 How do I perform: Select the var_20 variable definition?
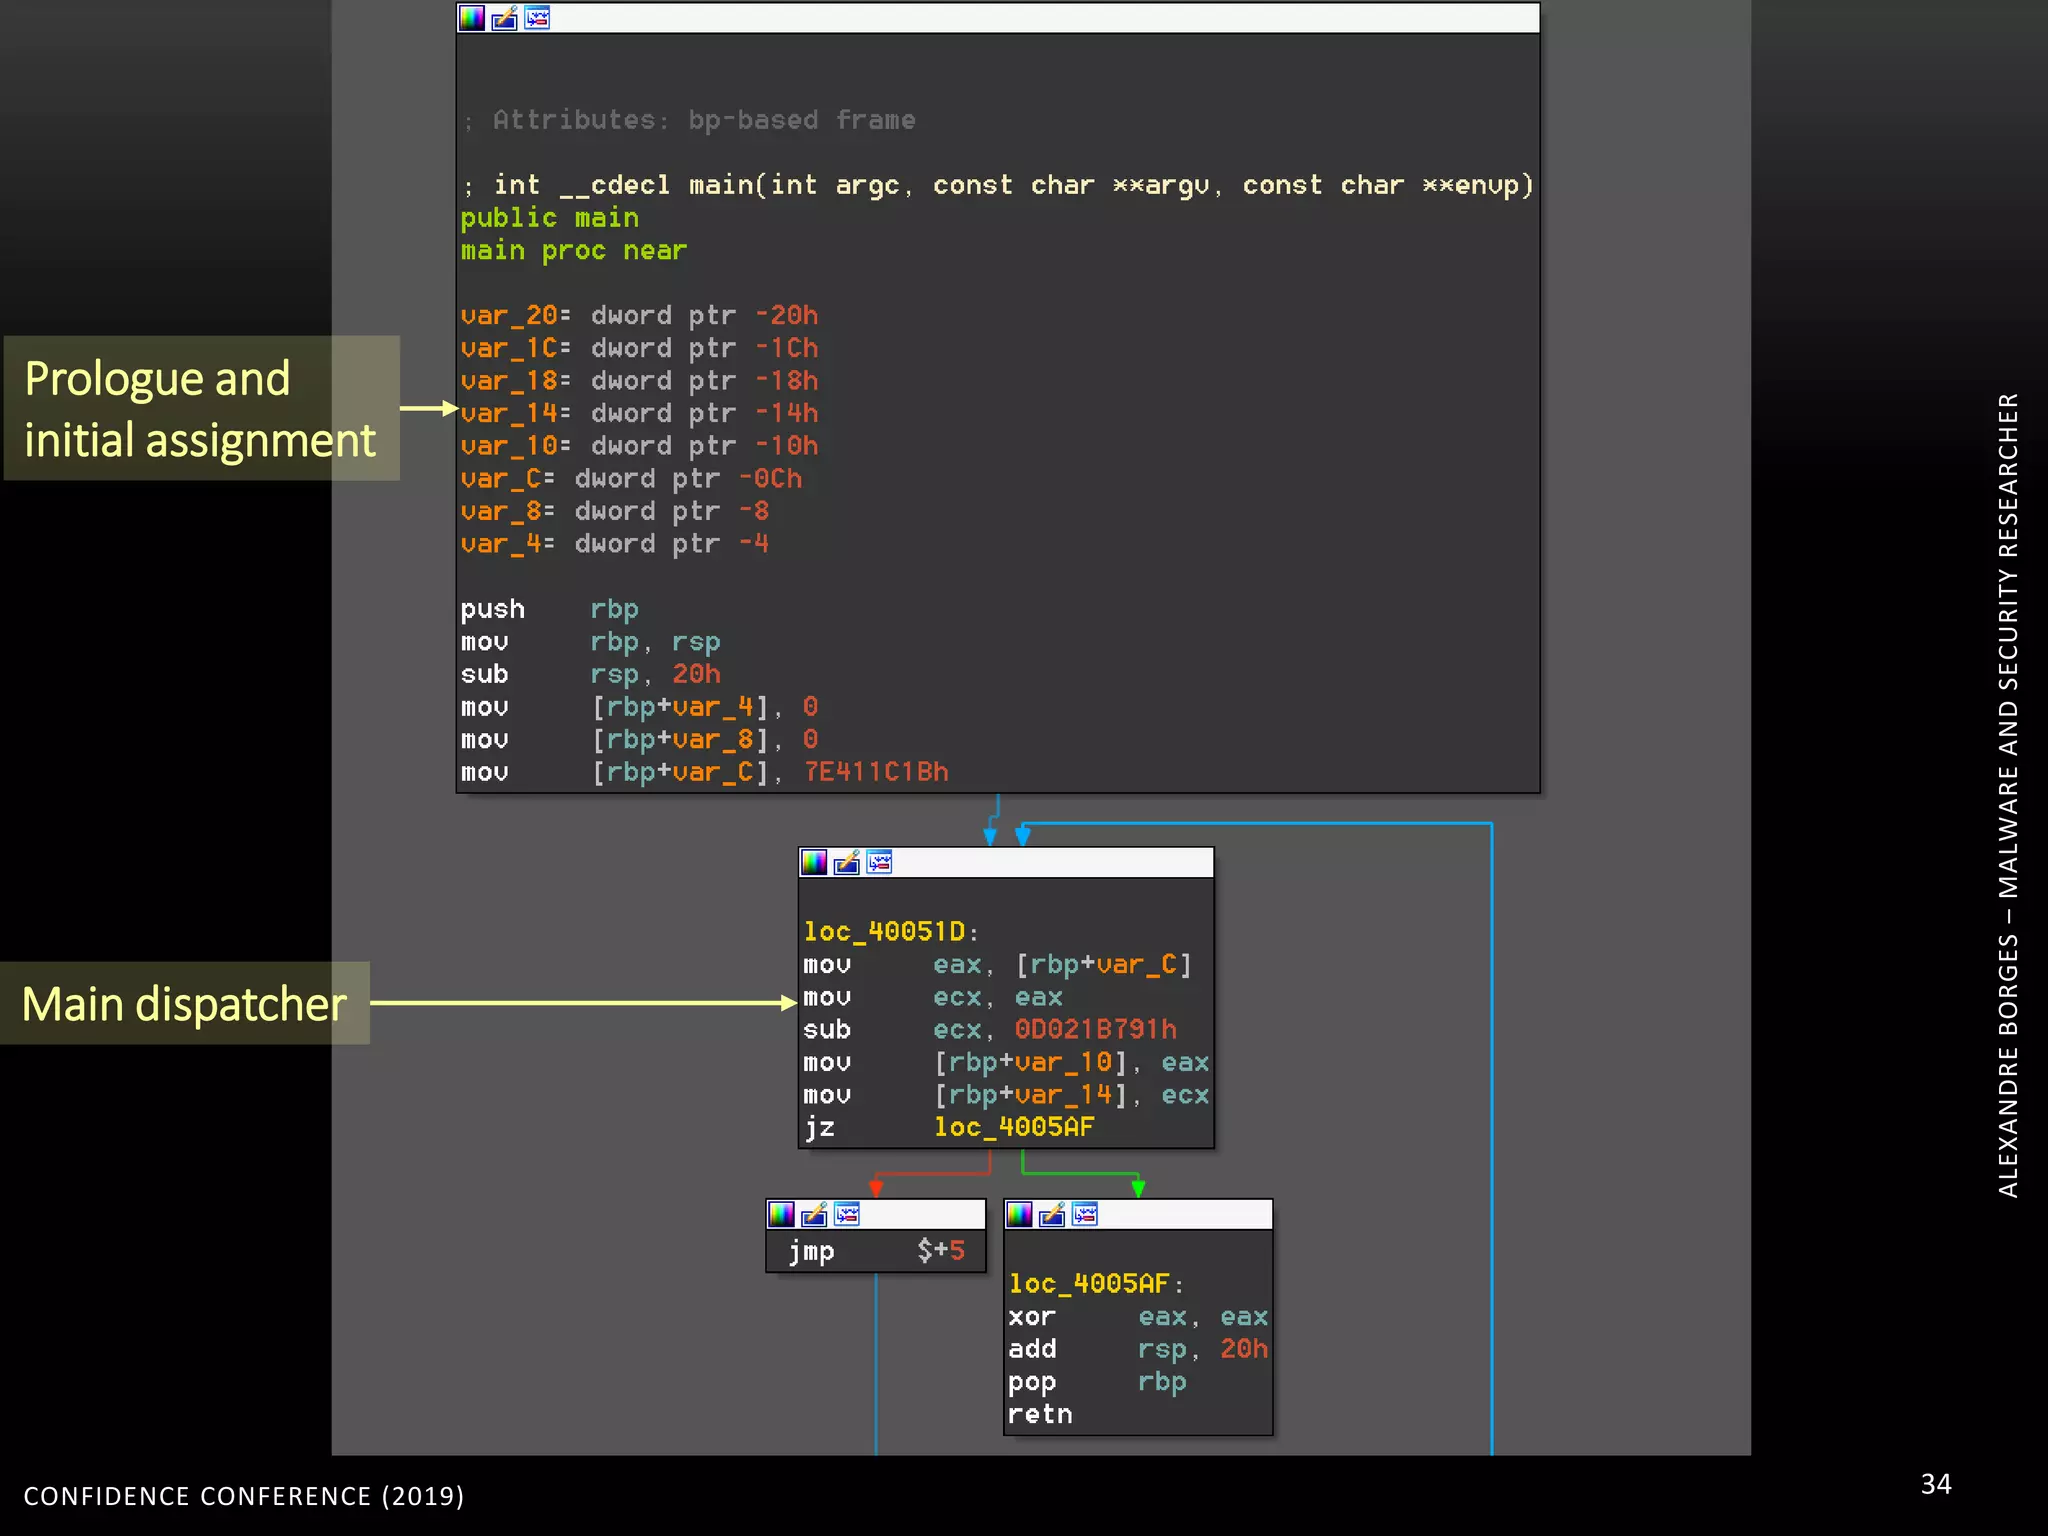[x=640, y=316]
